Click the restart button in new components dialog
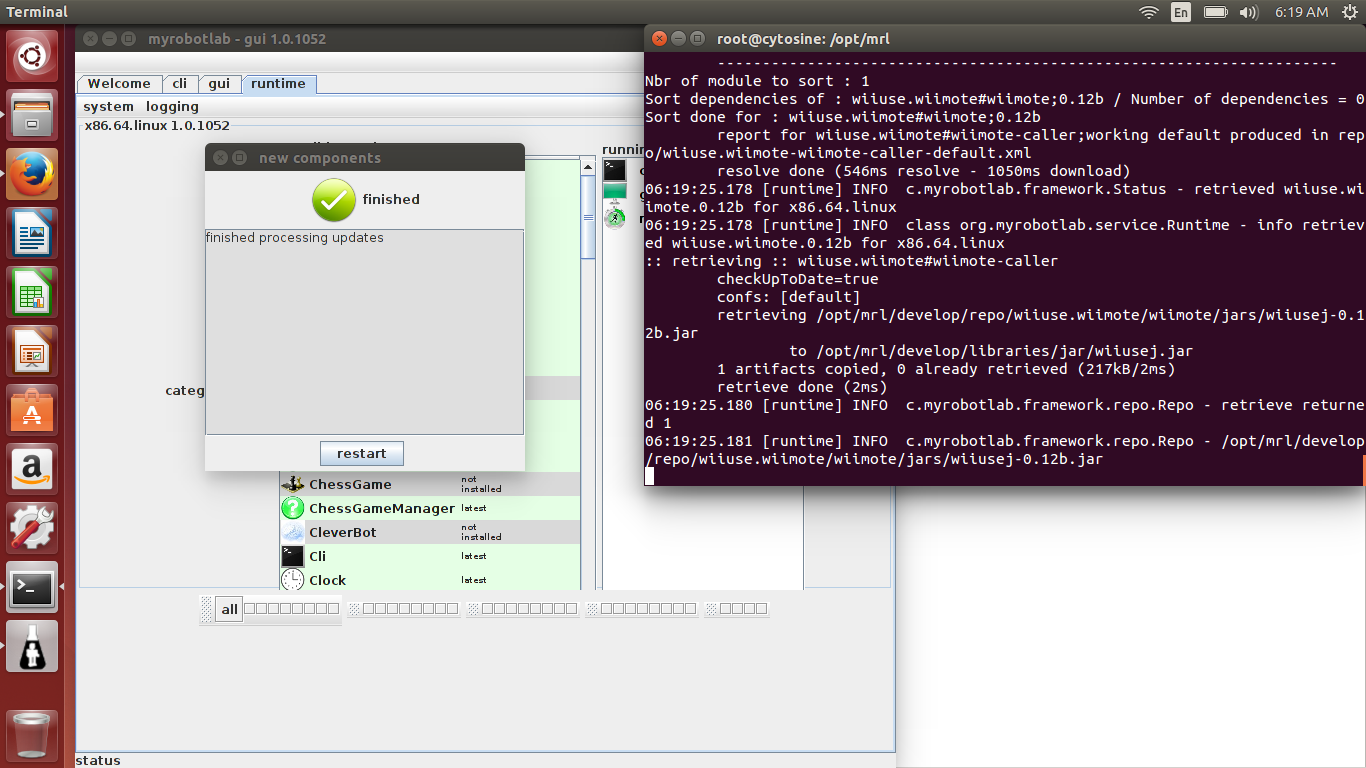 pyautogui.click(x=361, y=453)
